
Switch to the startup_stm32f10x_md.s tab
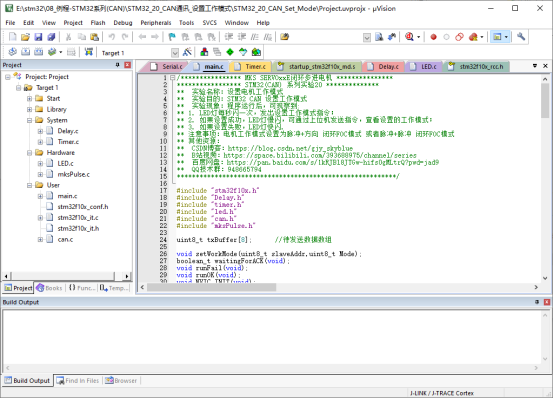pos(317,66)
